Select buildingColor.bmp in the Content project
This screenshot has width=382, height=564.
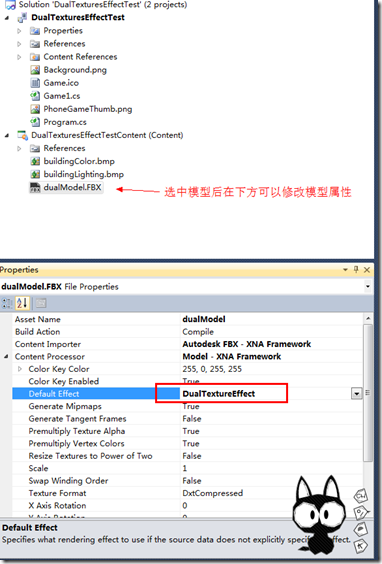tap(79, 162)
